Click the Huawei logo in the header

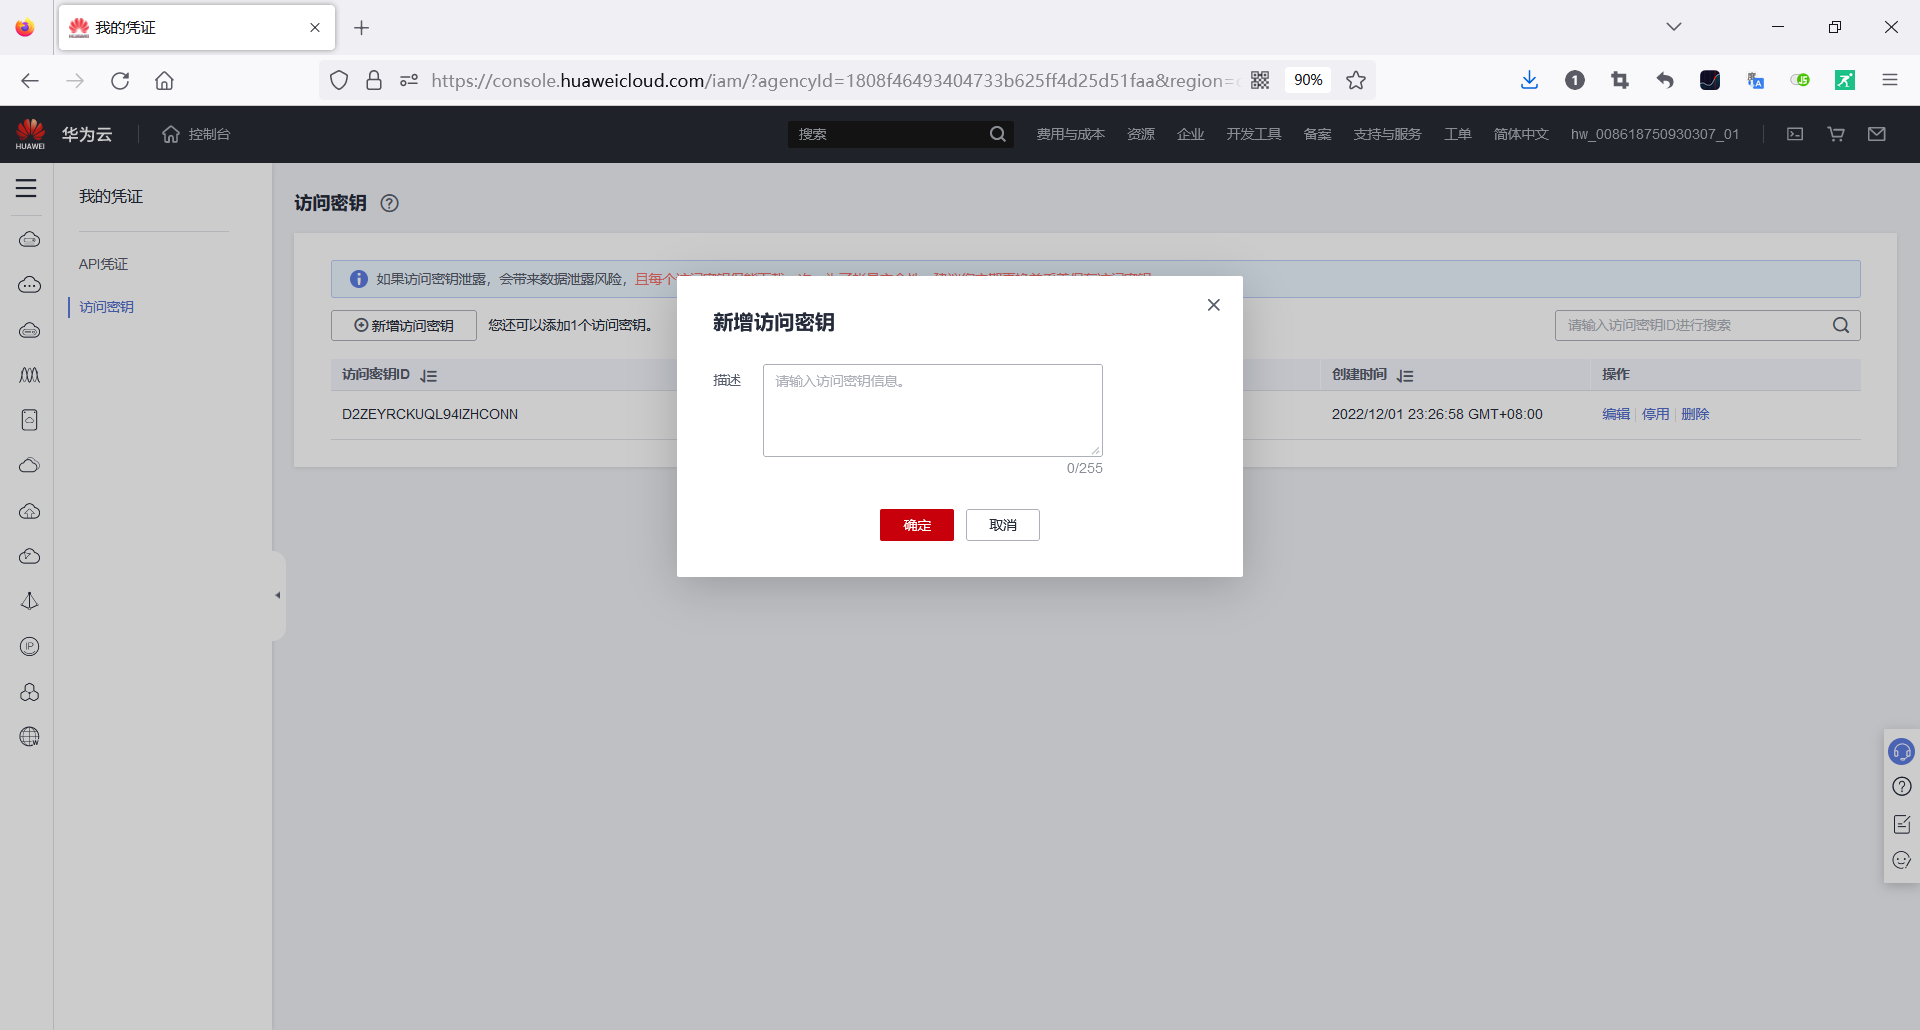(x=30, y=134)
